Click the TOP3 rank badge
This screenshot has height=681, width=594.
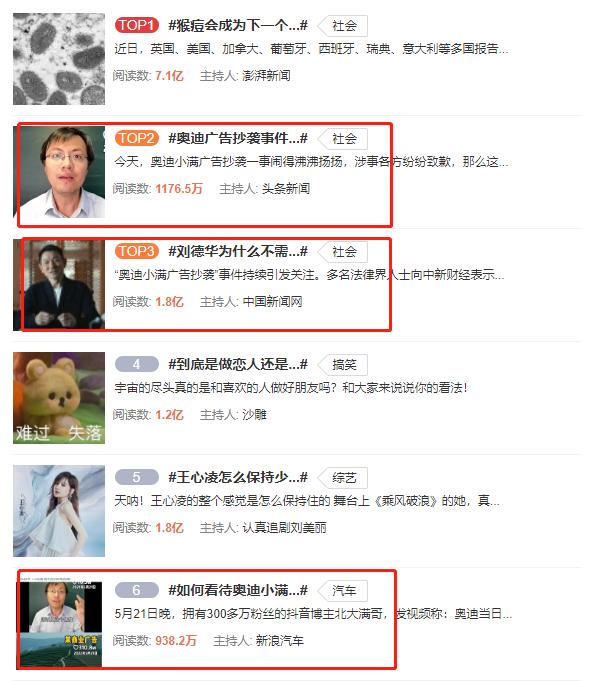pyautogui.click(x=137, y=251)
